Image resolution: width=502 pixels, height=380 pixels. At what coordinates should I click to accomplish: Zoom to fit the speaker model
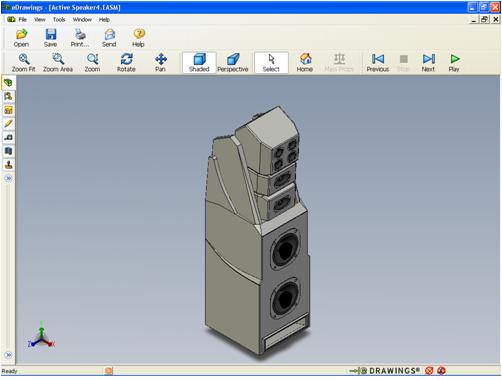23,63
